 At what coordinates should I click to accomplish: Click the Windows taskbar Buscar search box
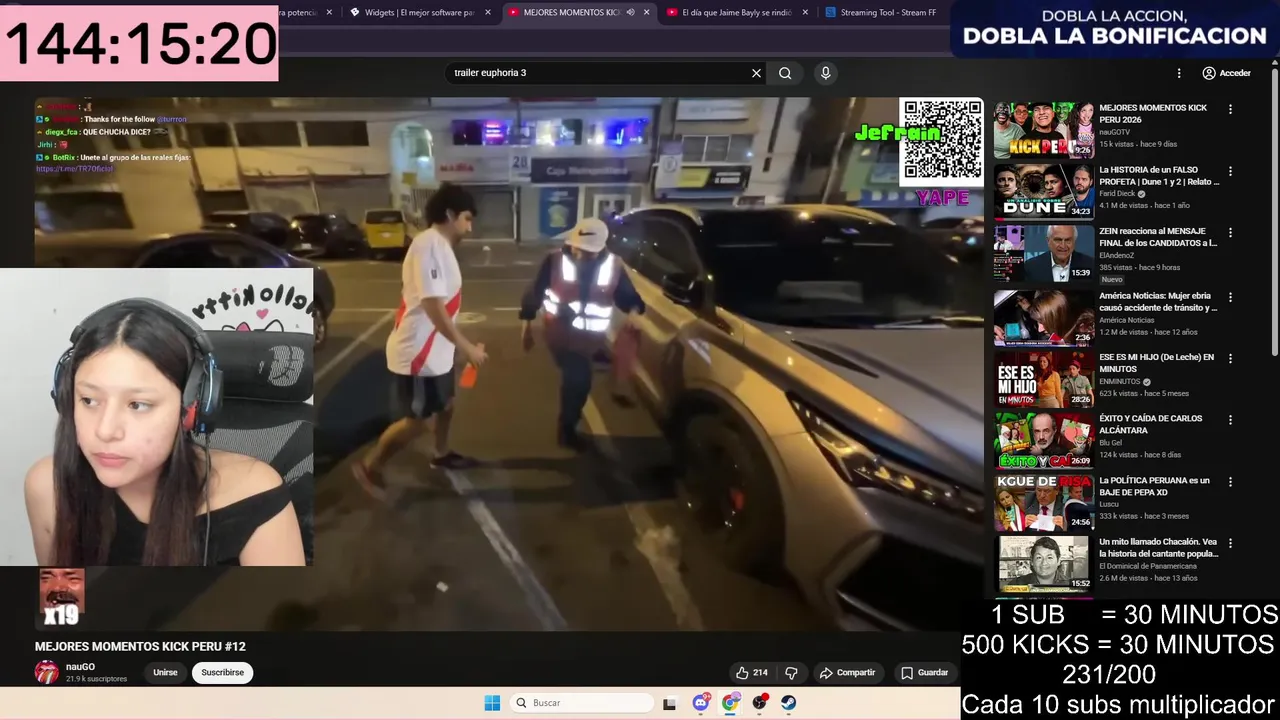581,703
